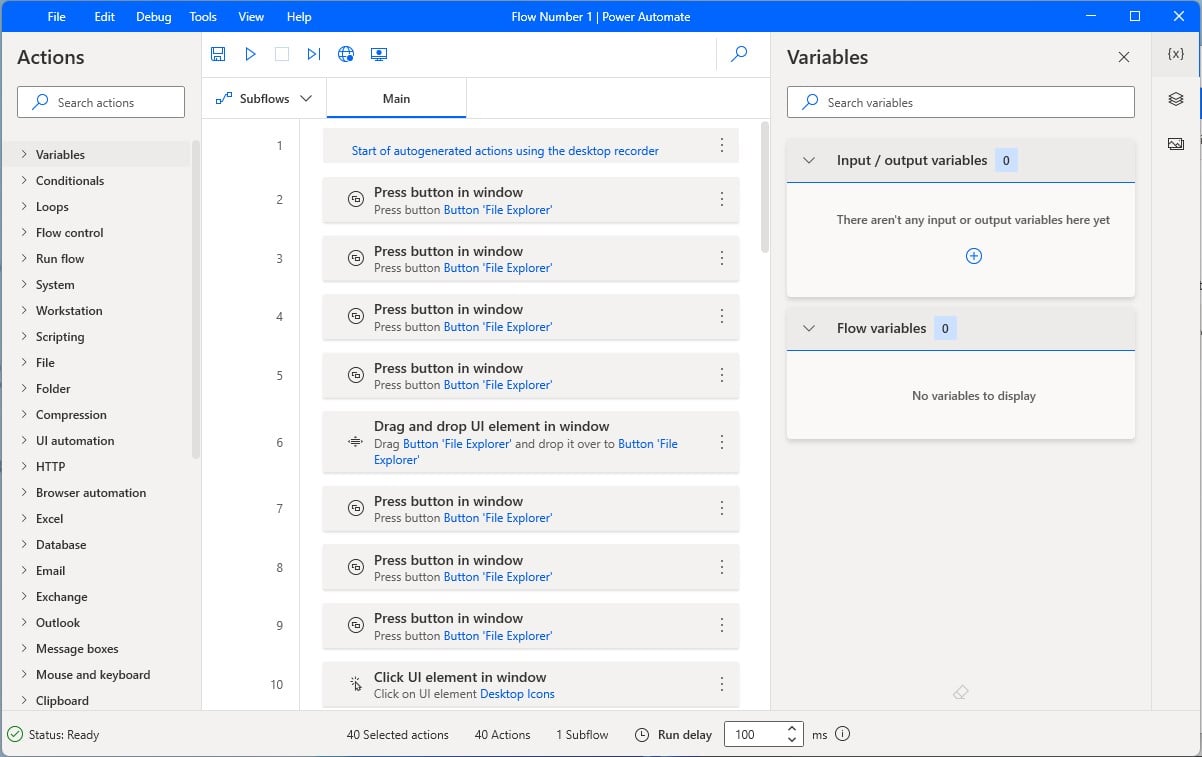Focus the Search actions field

pyautogui.click(x=101, y=102)
